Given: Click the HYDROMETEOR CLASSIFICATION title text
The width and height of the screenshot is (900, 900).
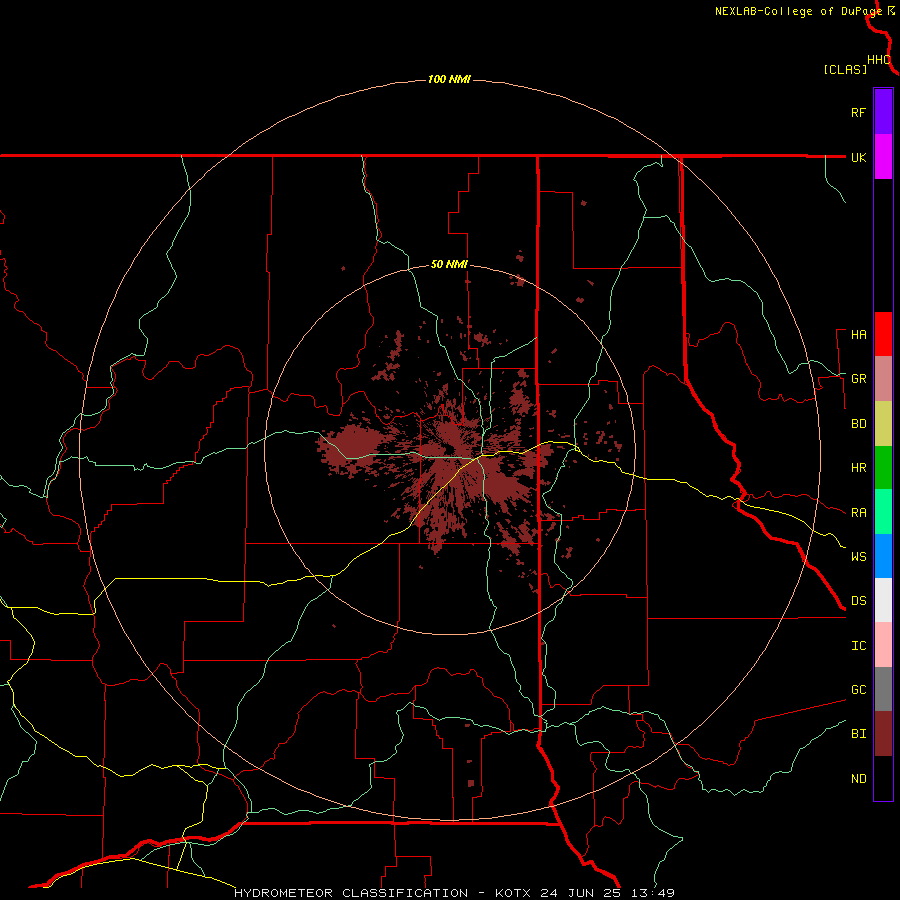Looking at the screenshot, I should pyautogui.click(x=351, y=893).
